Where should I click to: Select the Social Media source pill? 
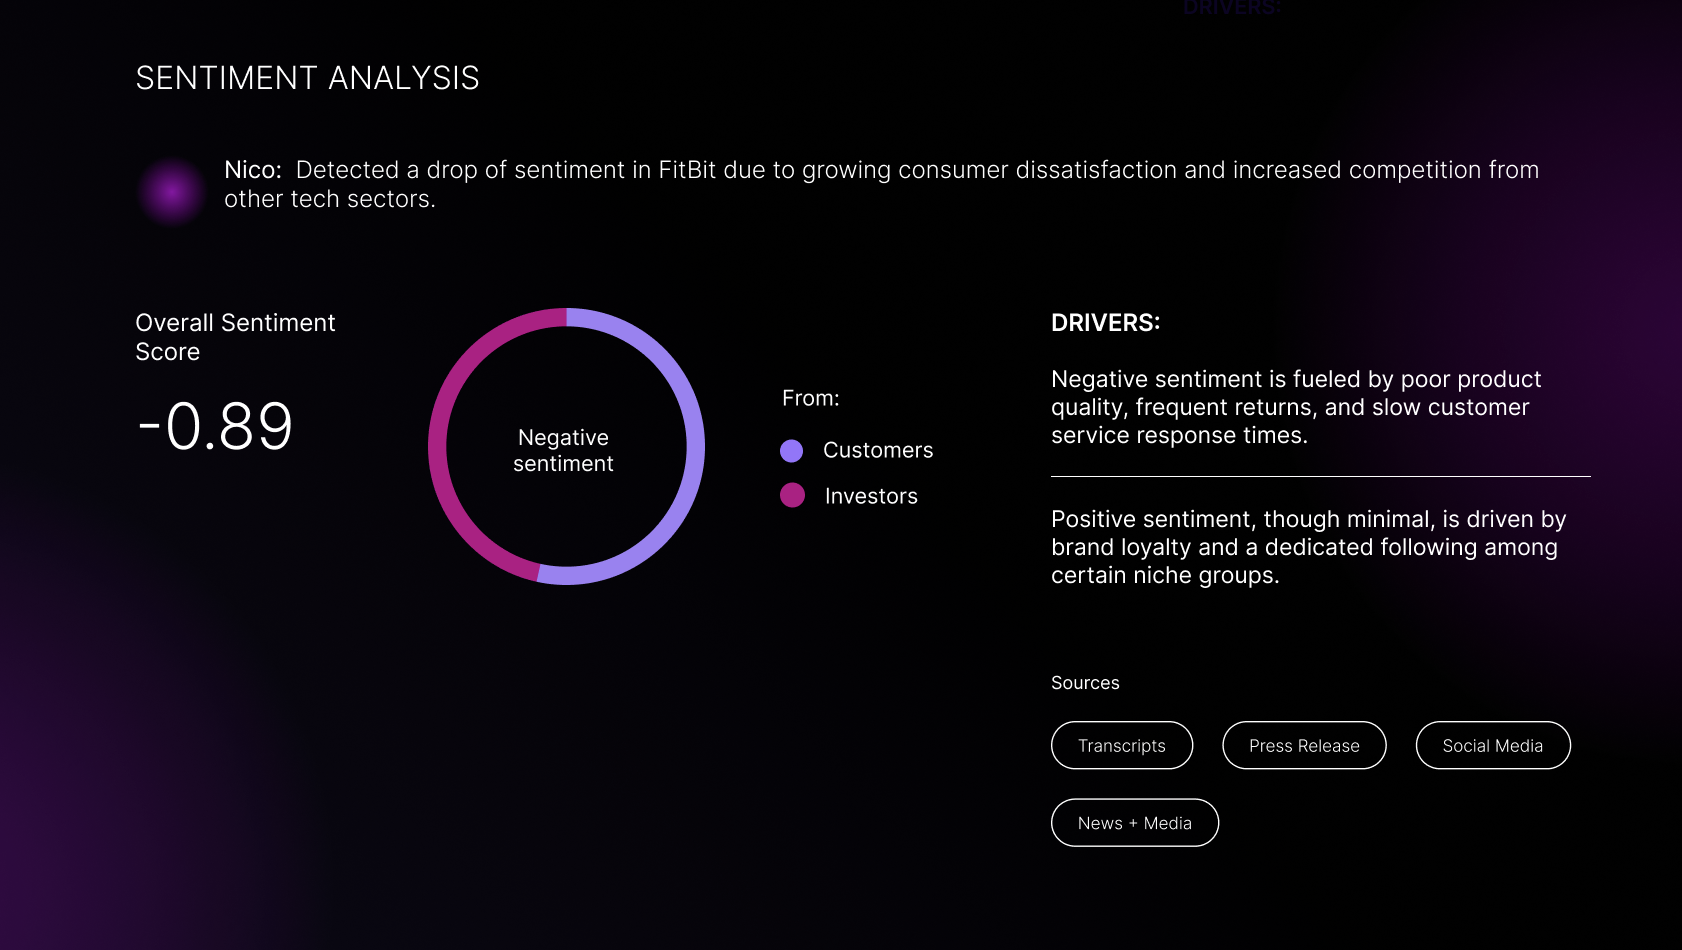[1493, 745]
